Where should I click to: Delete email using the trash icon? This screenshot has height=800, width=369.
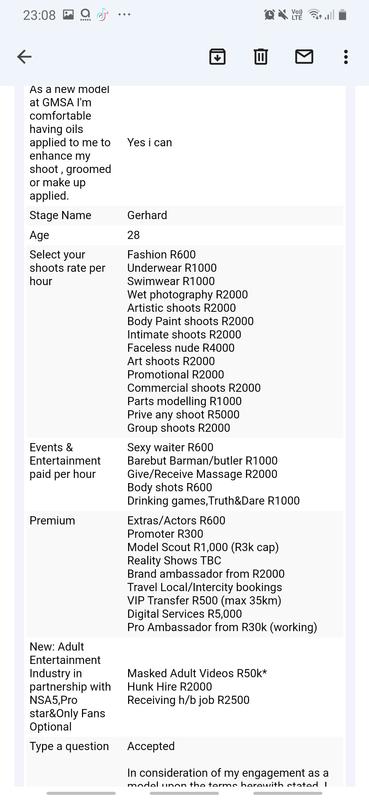[261, 57]
